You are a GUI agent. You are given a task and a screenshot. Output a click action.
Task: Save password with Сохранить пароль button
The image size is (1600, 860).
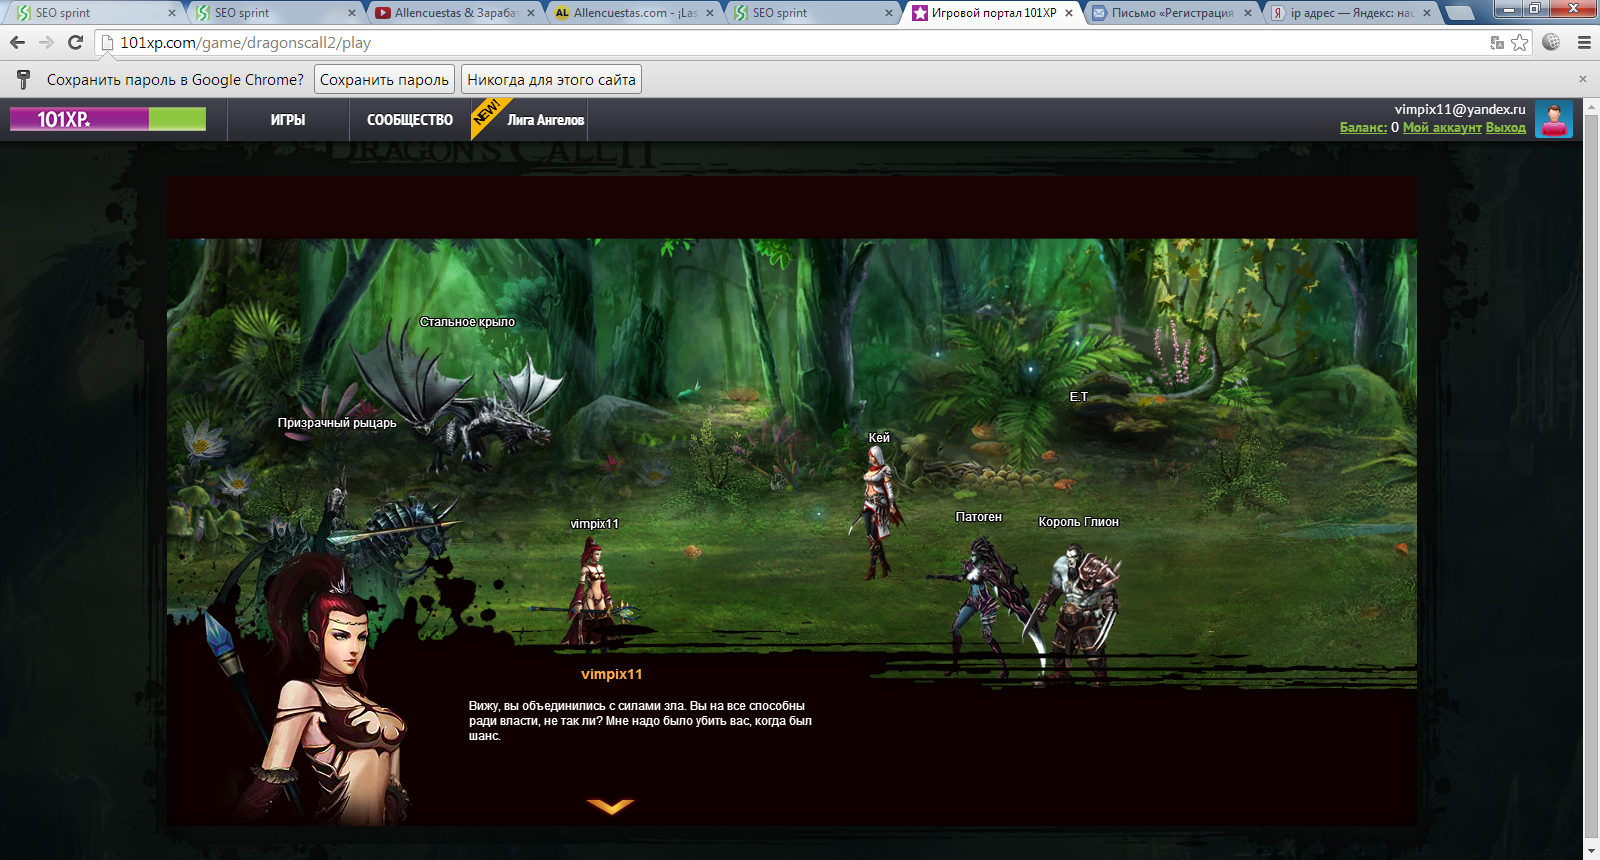coord(384,79)
